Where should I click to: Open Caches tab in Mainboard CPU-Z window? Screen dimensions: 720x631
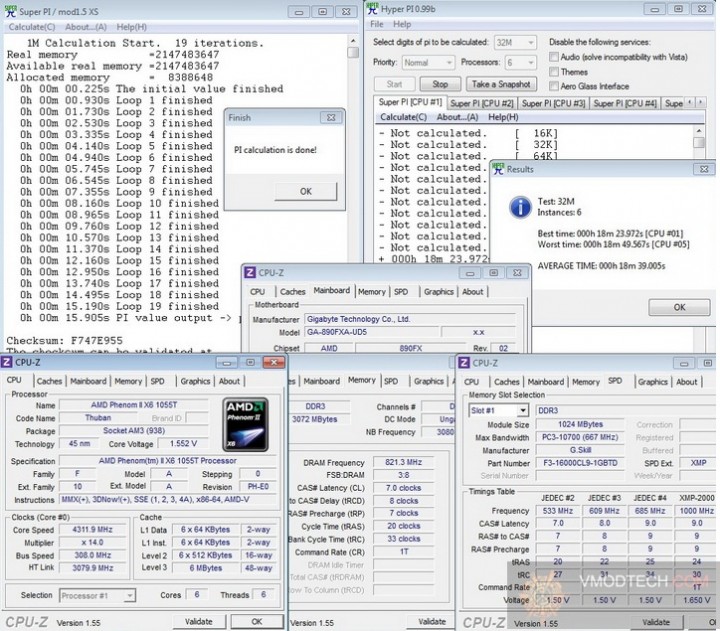pos(292,292)
